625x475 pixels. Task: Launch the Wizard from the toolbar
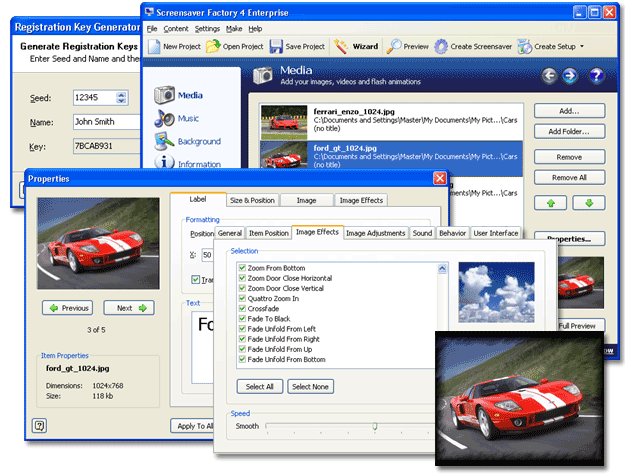click(x=342, y=47)
